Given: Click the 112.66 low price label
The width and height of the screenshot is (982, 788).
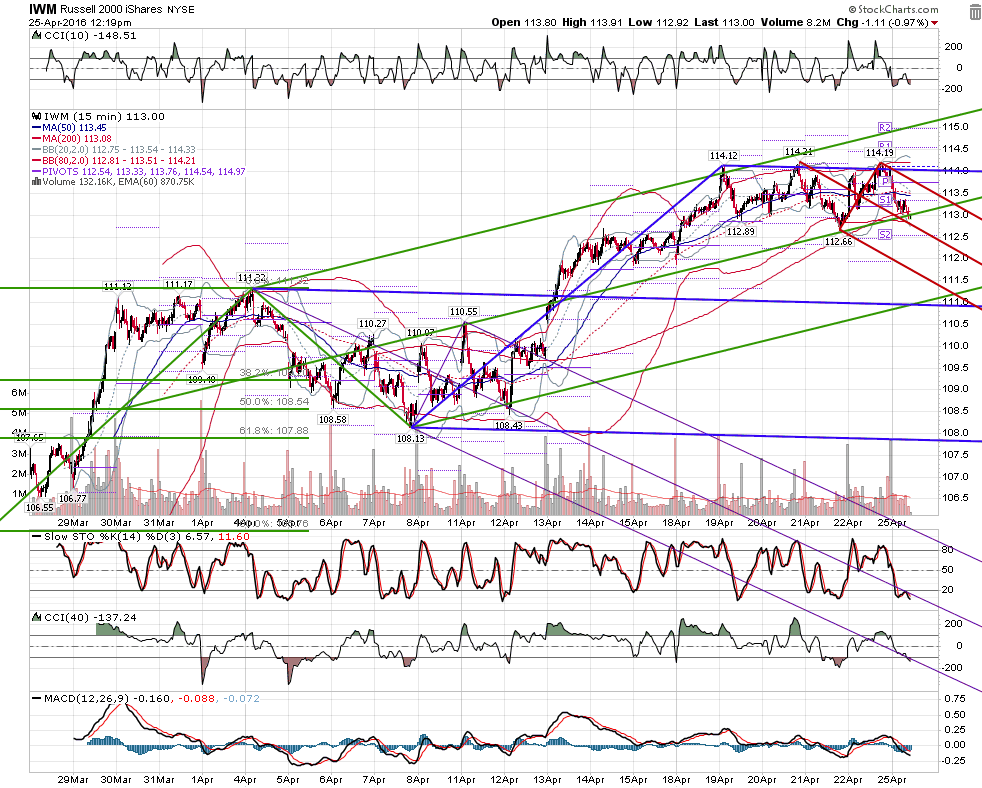Looking at the screenshot, I should (839, 242).
